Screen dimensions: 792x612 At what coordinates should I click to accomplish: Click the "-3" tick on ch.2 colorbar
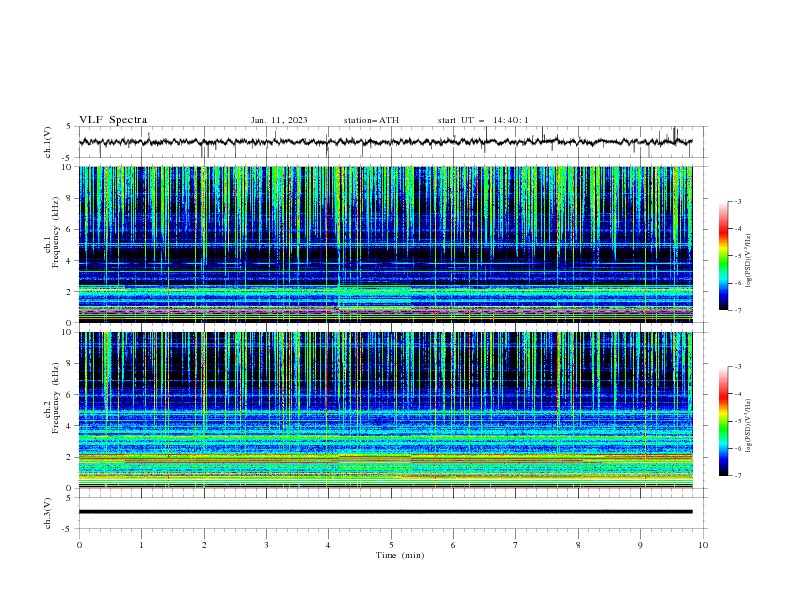pos(738,367)
